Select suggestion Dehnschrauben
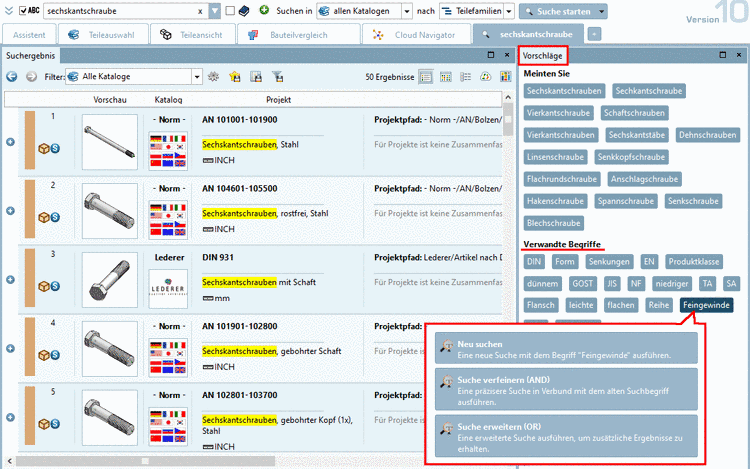750x469 pixels. point(707,135)
